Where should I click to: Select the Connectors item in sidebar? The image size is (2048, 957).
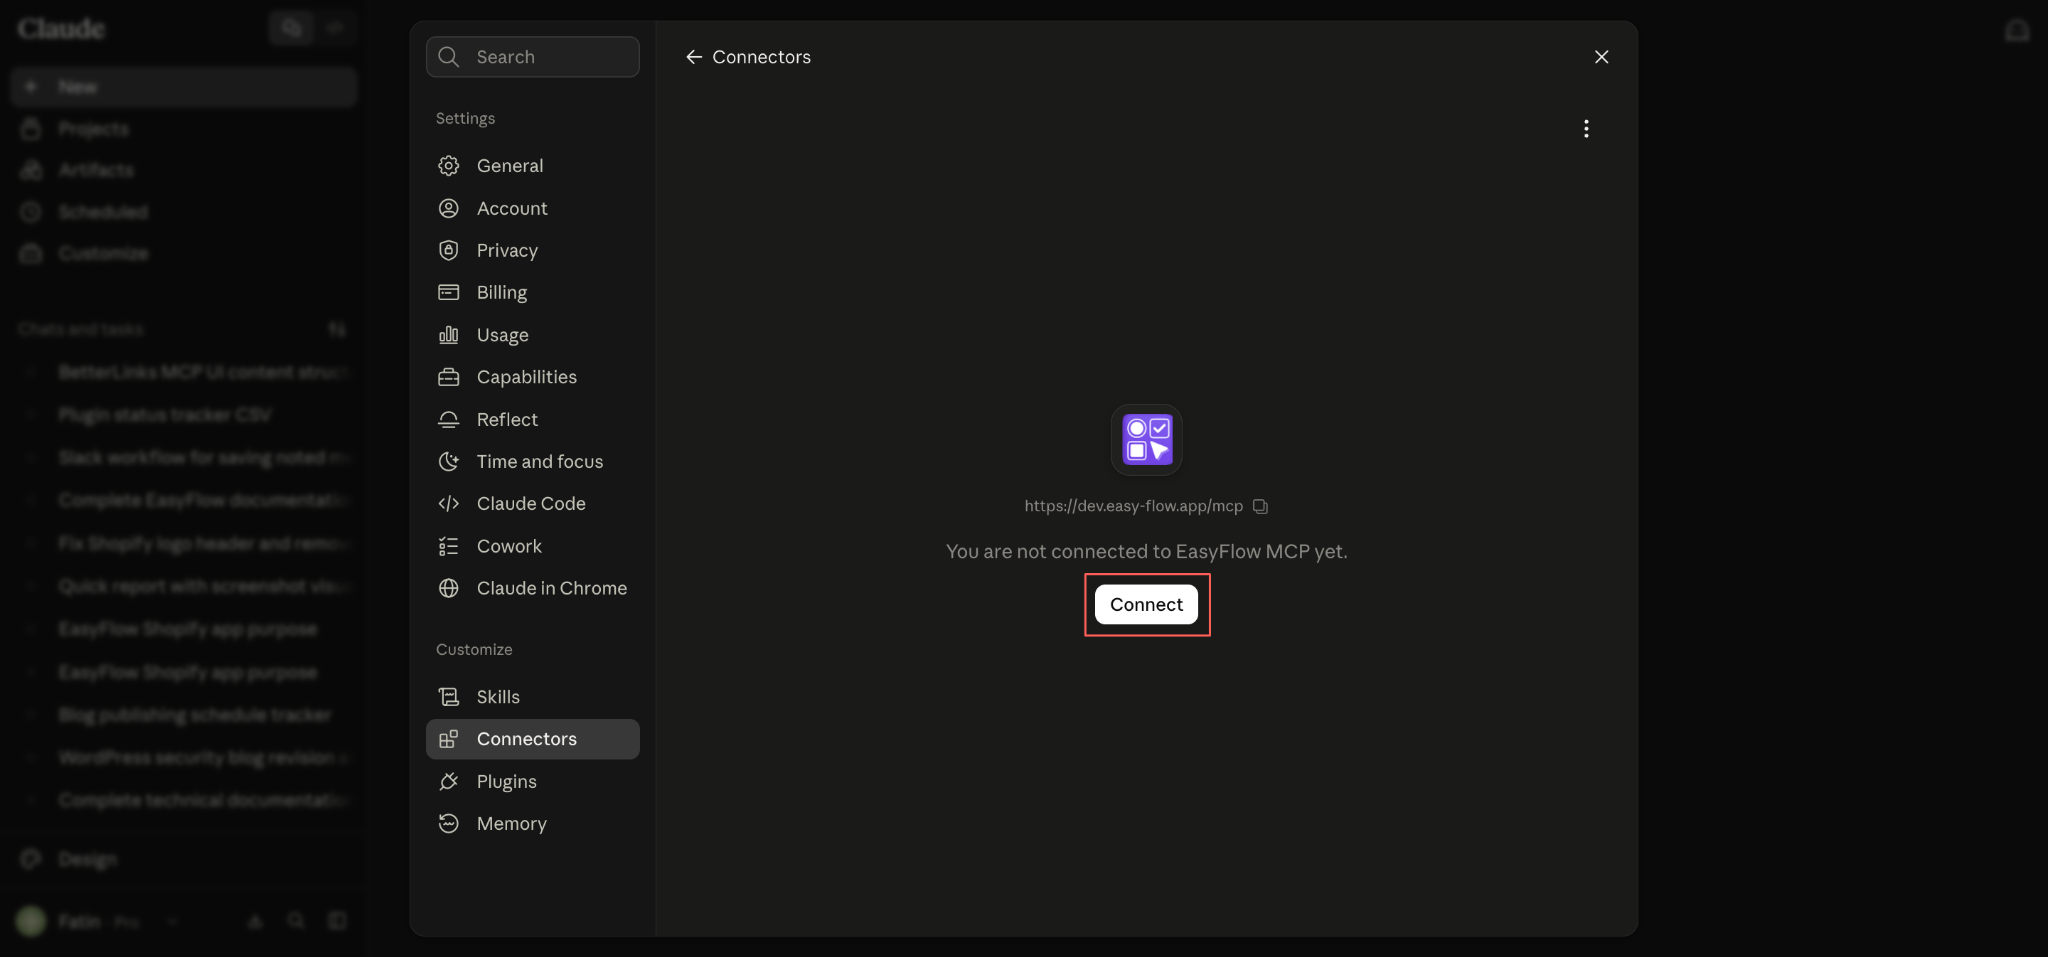[533, 739]
